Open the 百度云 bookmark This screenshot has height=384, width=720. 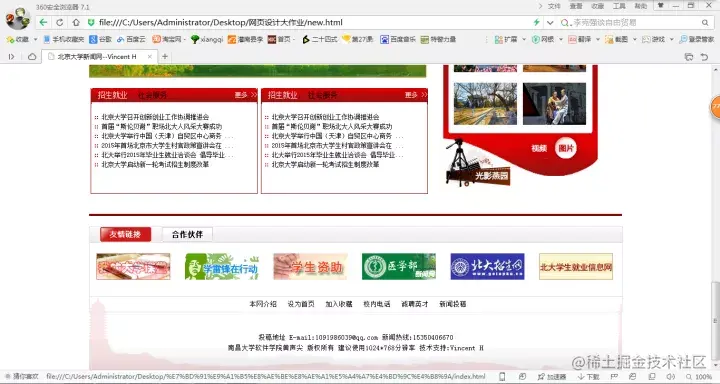coord(131,40)
